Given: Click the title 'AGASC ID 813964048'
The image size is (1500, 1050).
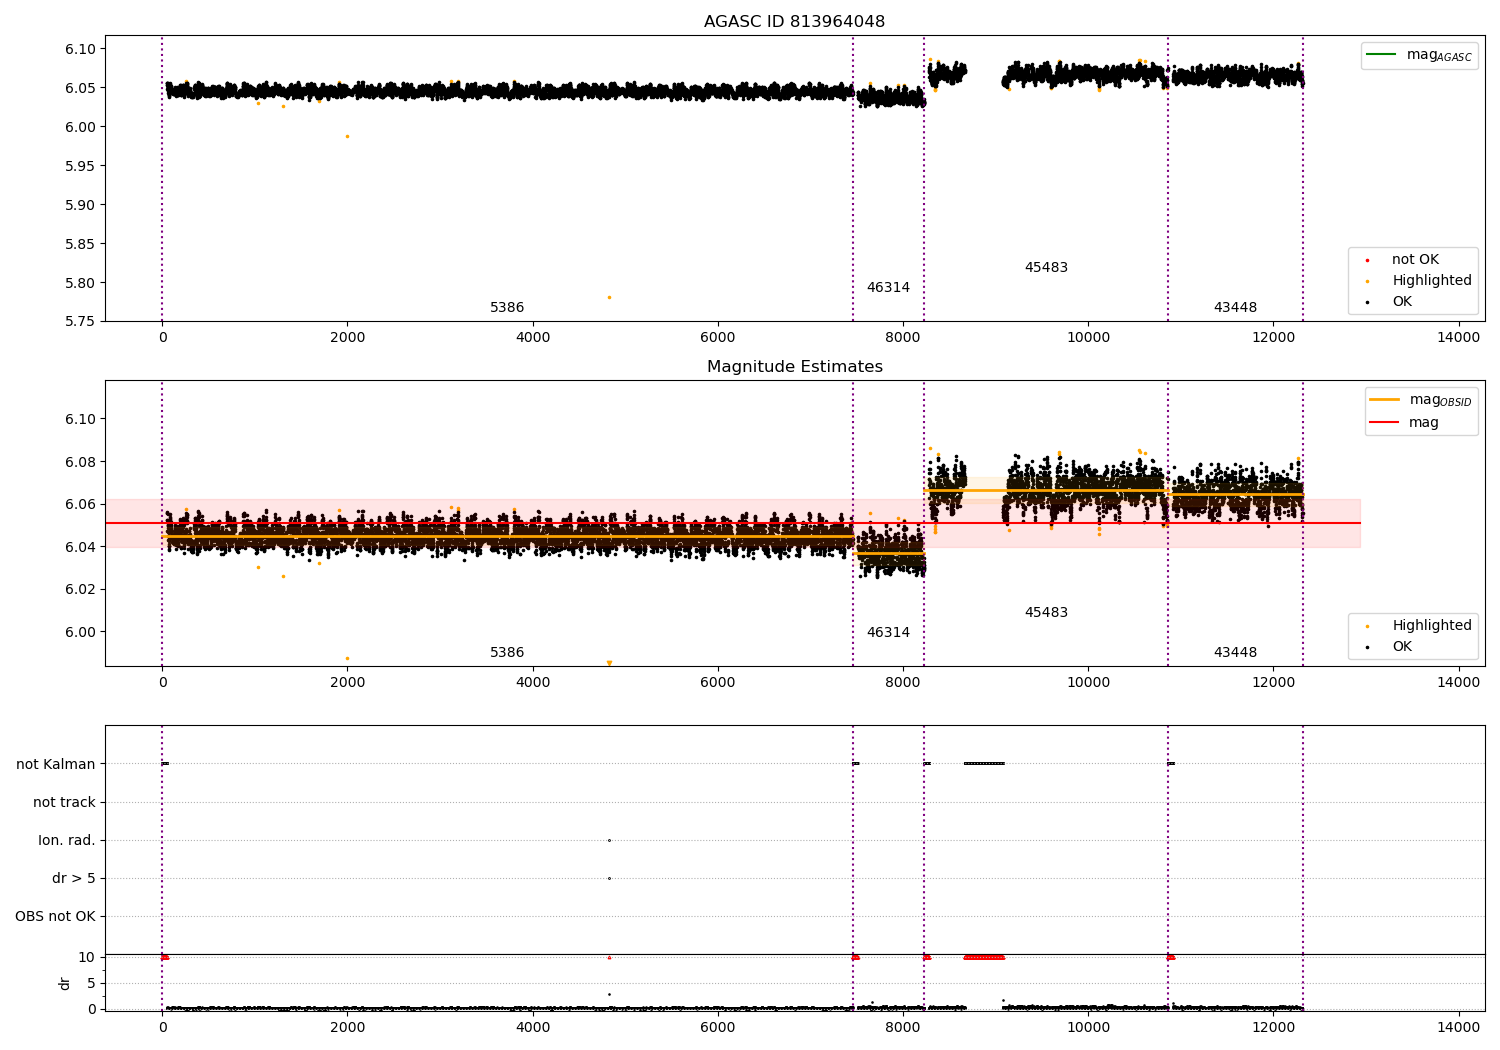Looking at the screenshot, I should point(794,22).
